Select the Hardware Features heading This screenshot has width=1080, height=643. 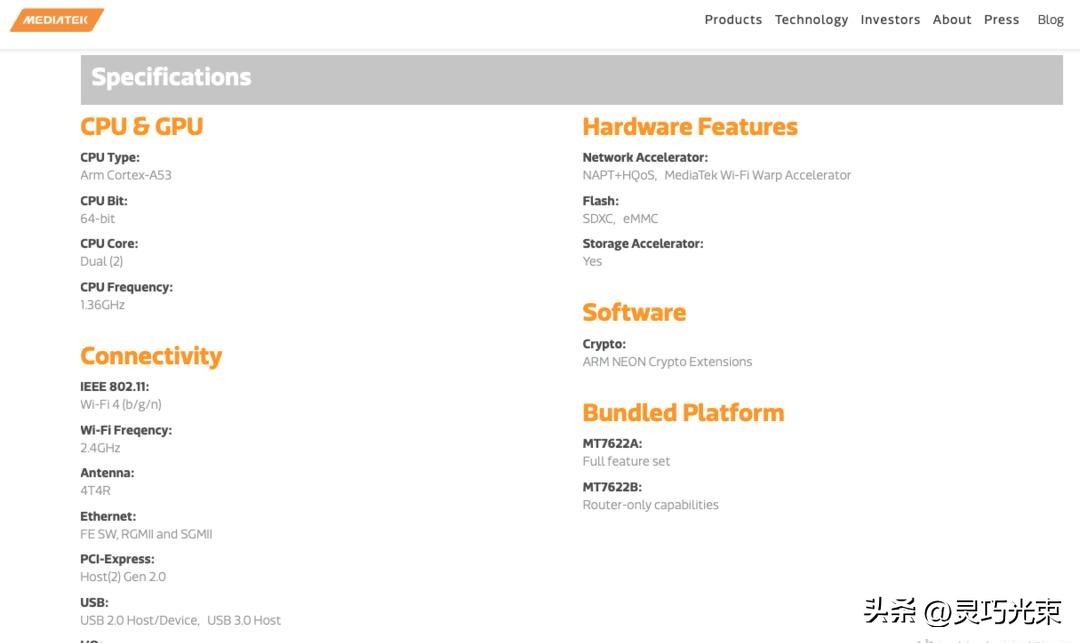pyautogui.click(x=690, y=127)
